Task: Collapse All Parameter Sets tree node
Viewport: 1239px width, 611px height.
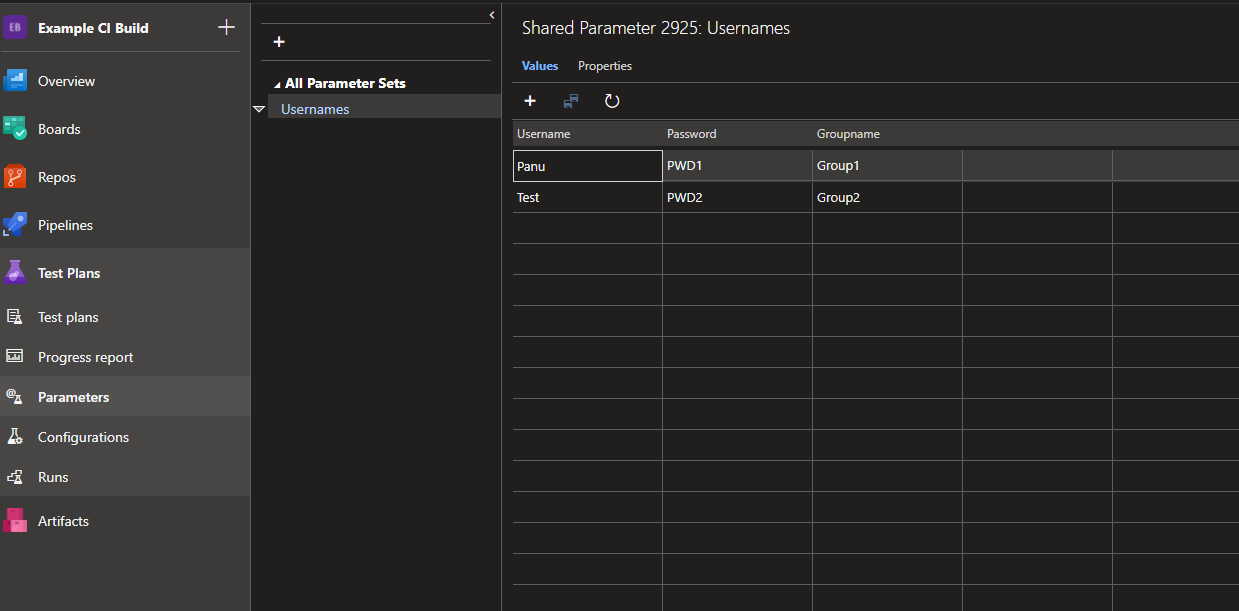Action: point(278,84)
